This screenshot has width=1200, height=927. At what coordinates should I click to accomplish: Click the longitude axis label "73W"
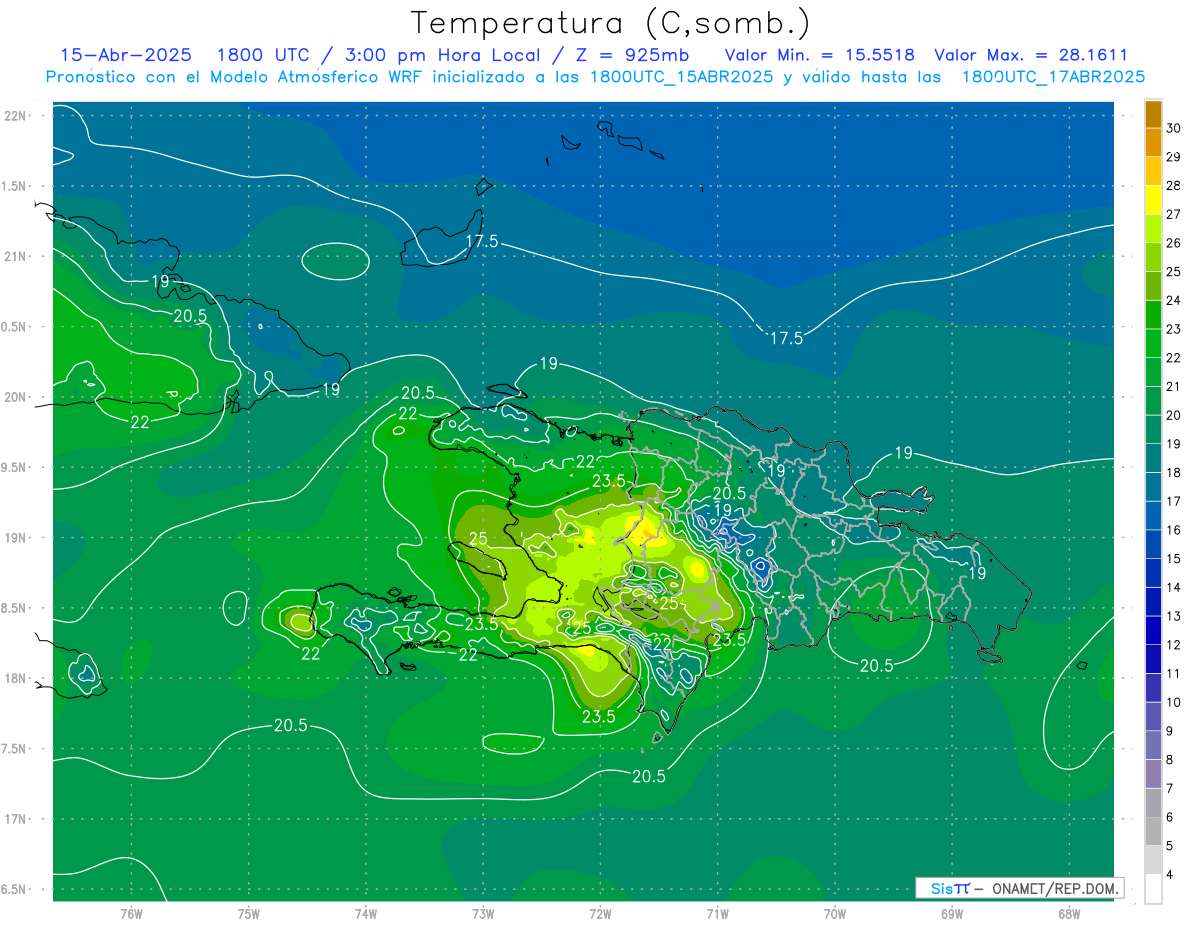pos(483,914)
